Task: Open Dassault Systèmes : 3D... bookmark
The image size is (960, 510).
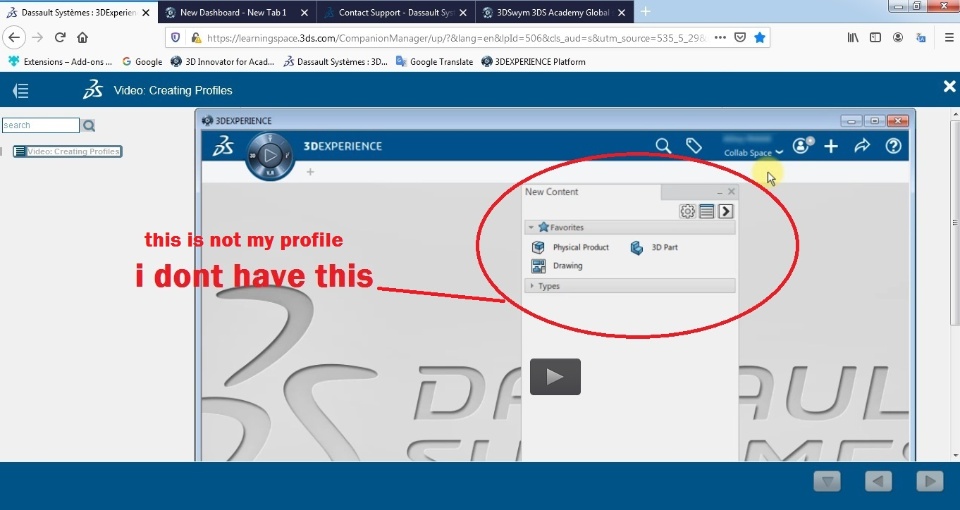Action: pos(336,61)
